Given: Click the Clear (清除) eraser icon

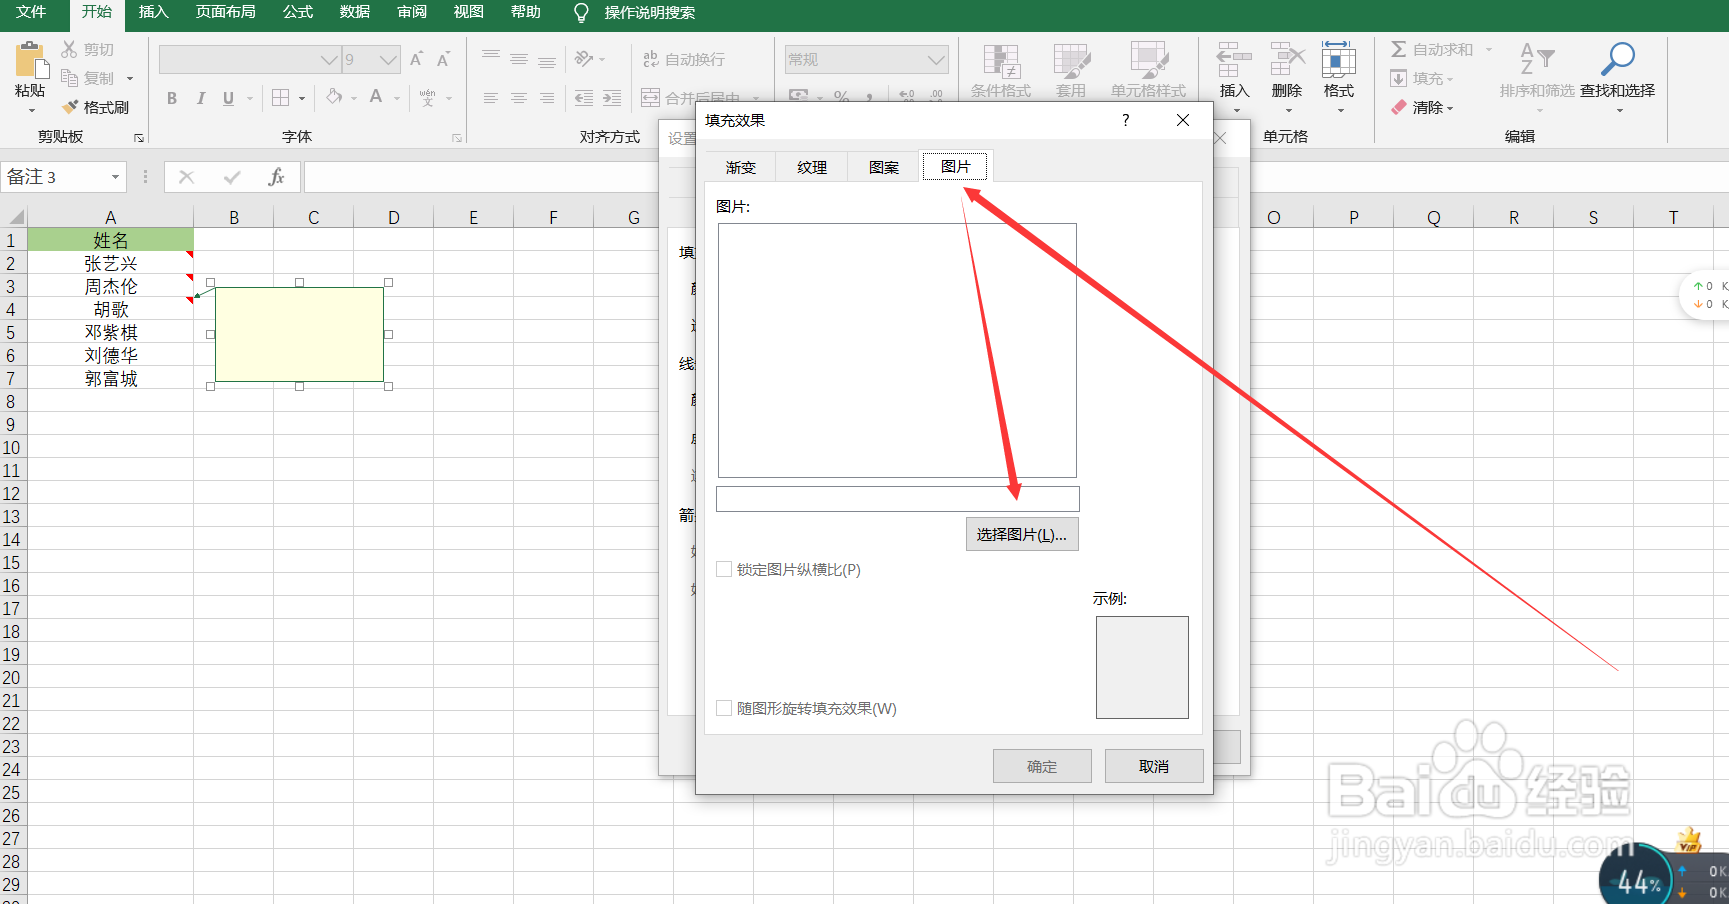Looking at the screenshot, I should (1399, 107).
